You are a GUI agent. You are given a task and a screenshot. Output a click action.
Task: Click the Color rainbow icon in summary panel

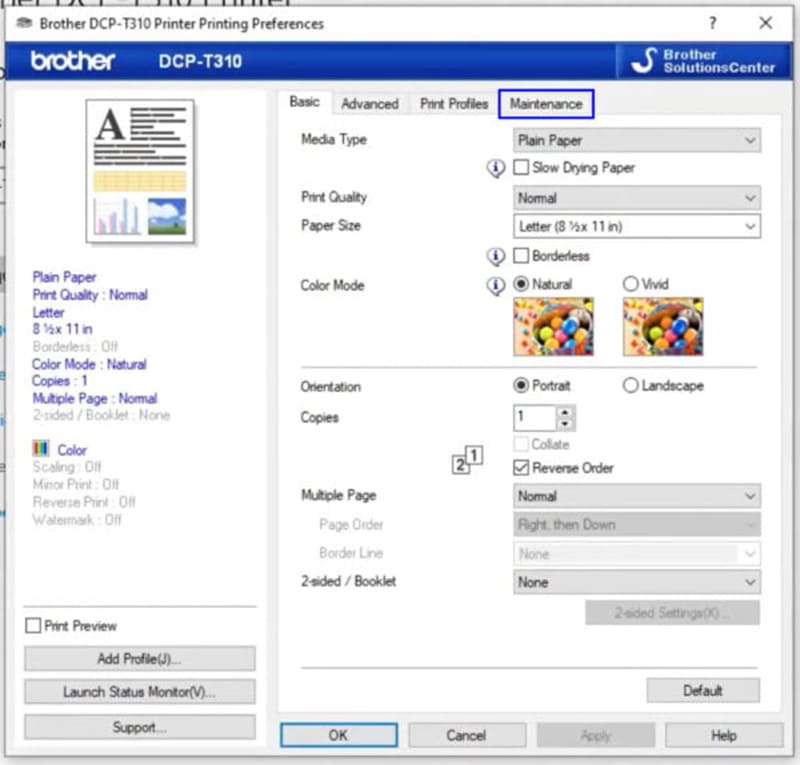(x=41, y=449)
